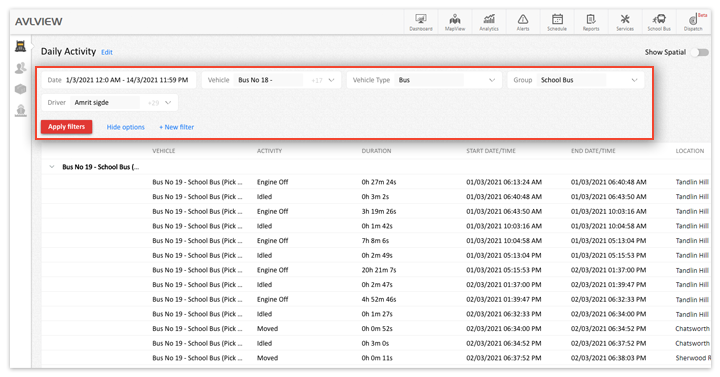Open the Services icon
Image resolution: width=720 pixels, height=377 pixels.
tap(625, 22)
